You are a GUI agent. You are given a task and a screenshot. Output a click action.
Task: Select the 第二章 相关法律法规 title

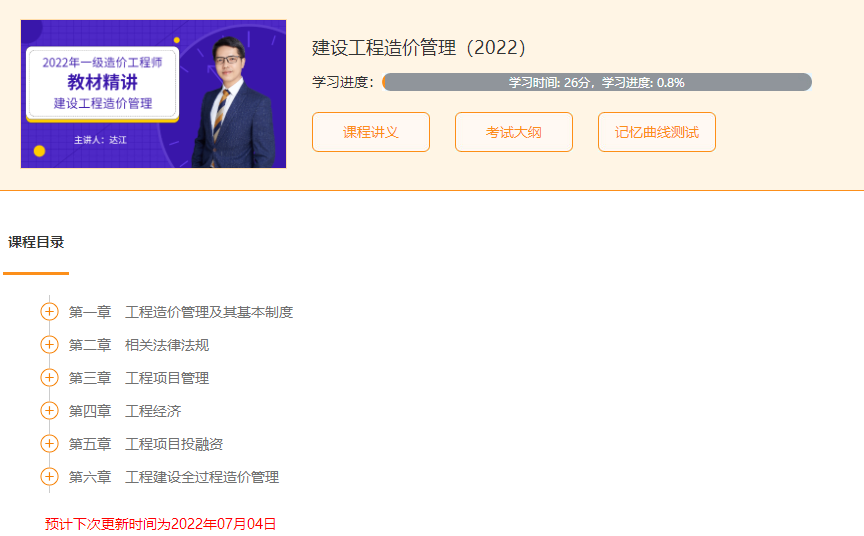[139, 345]
